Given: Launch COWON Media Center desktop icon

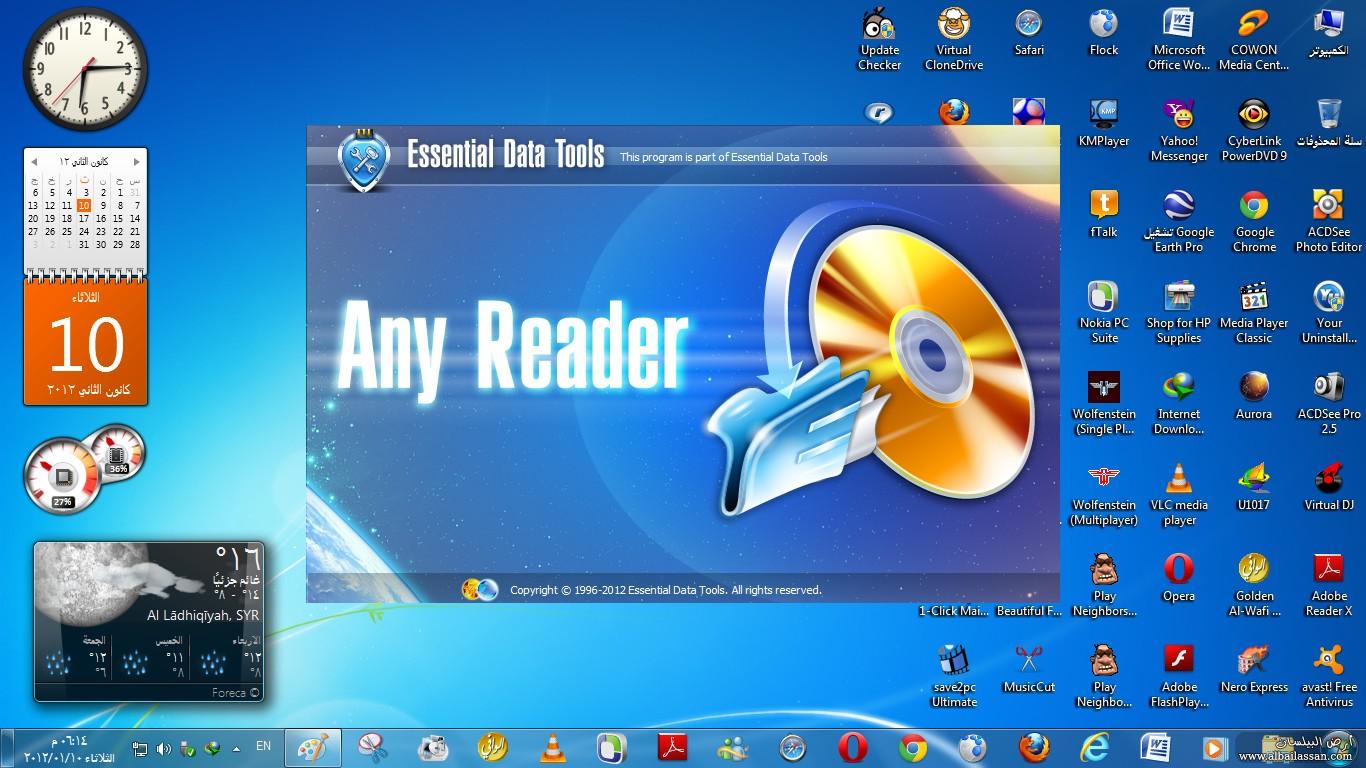Looking at the screenshot, I should (1254, 40).
